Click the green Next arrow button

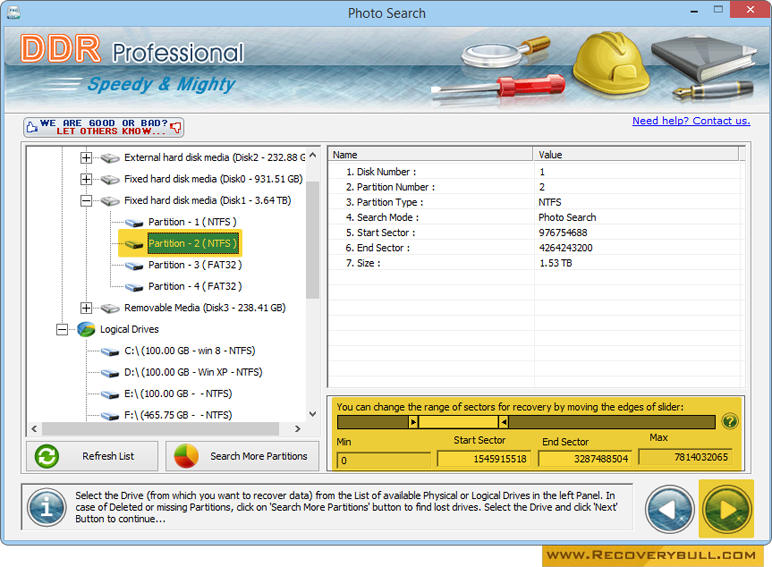click(726, 509)
